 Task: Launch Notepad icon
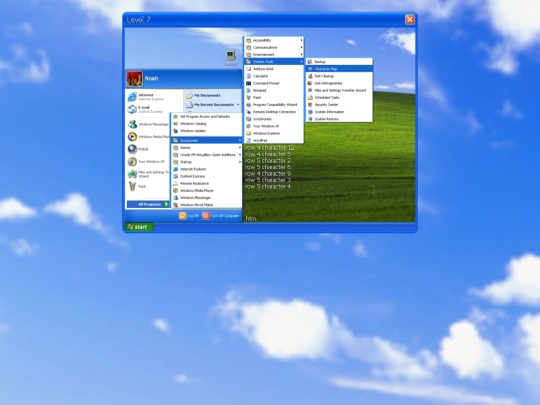coord(248,90)
